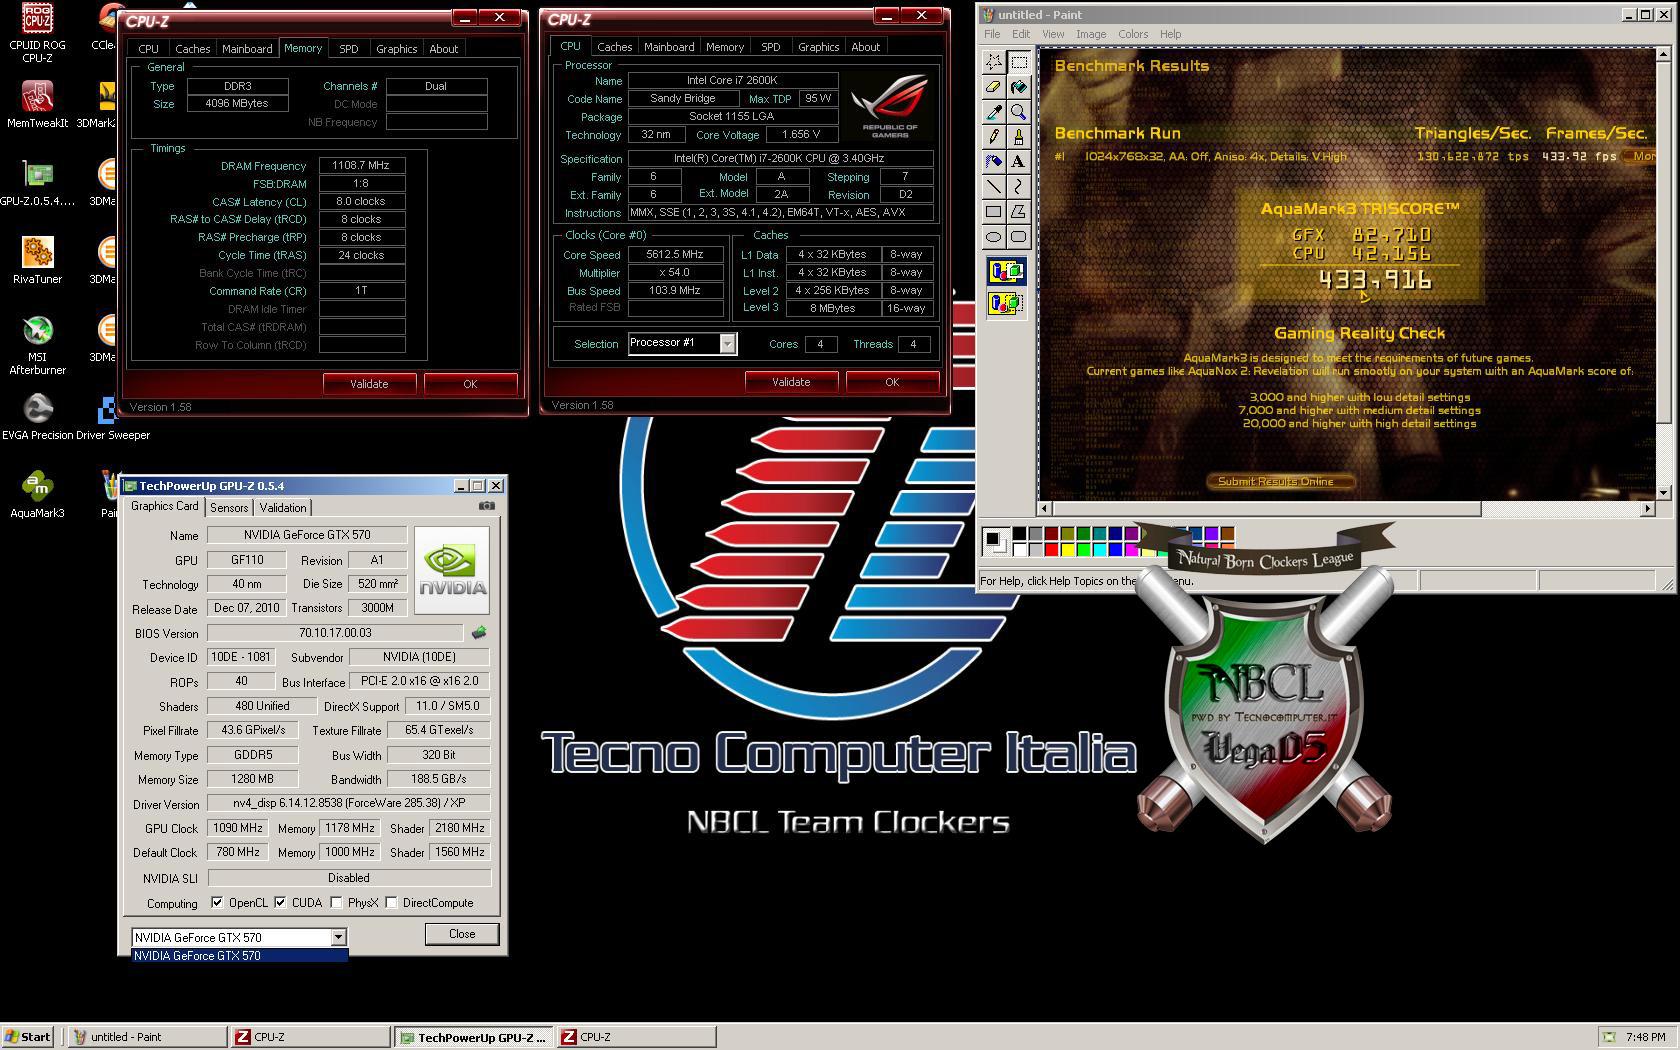Click the GPU-Z Name field GeForce GTX 570

[307, 535]
